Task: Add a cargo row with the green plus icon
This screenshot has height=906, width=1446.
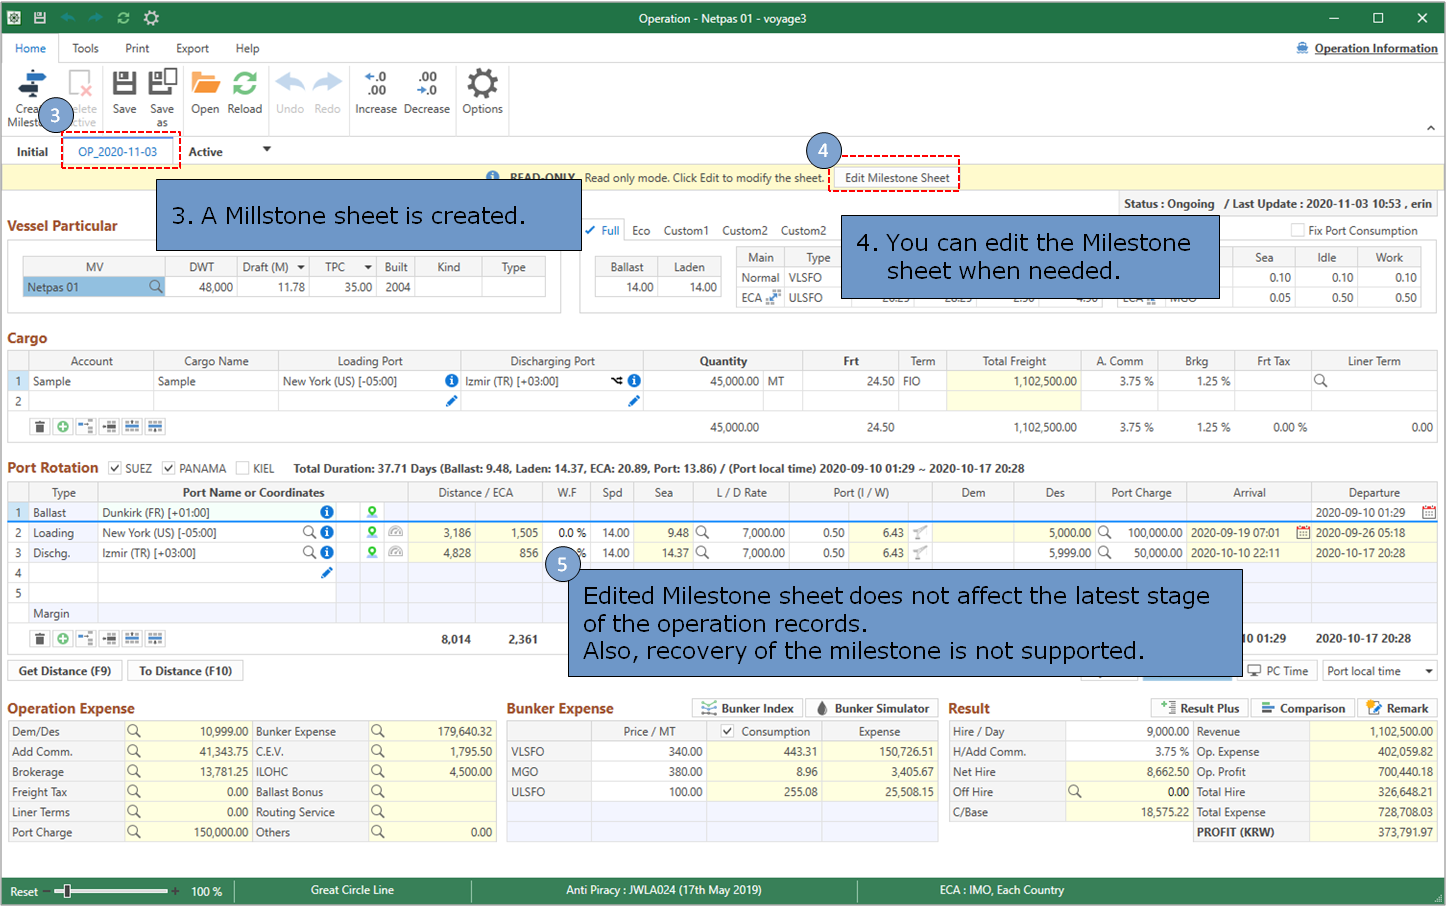Action: pyautogui.click(x=63, y=427)
